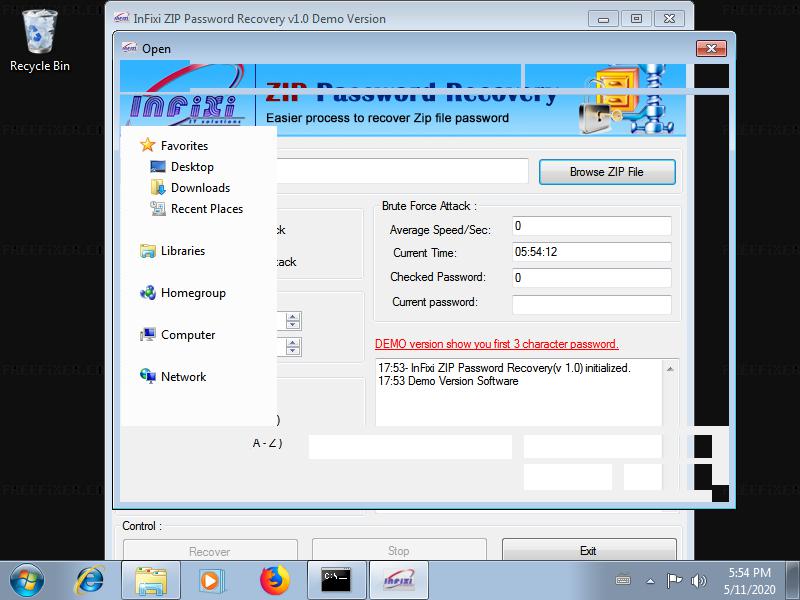Screen dimensions: 800x600
Task: Click the upper spinner control
Action: 292,321
